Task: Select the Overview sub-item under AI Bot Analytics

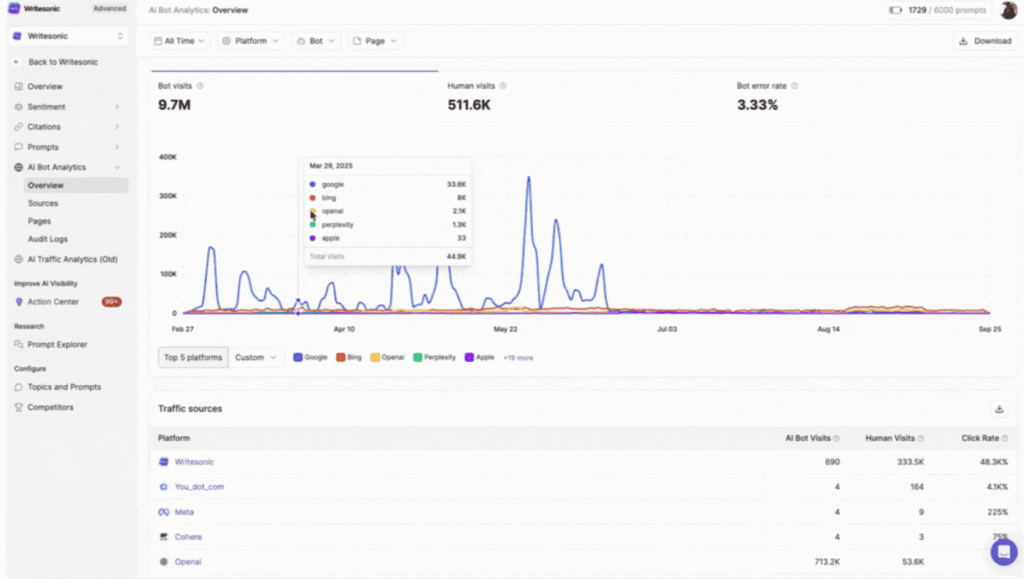Action: click(x=76, y=185)
